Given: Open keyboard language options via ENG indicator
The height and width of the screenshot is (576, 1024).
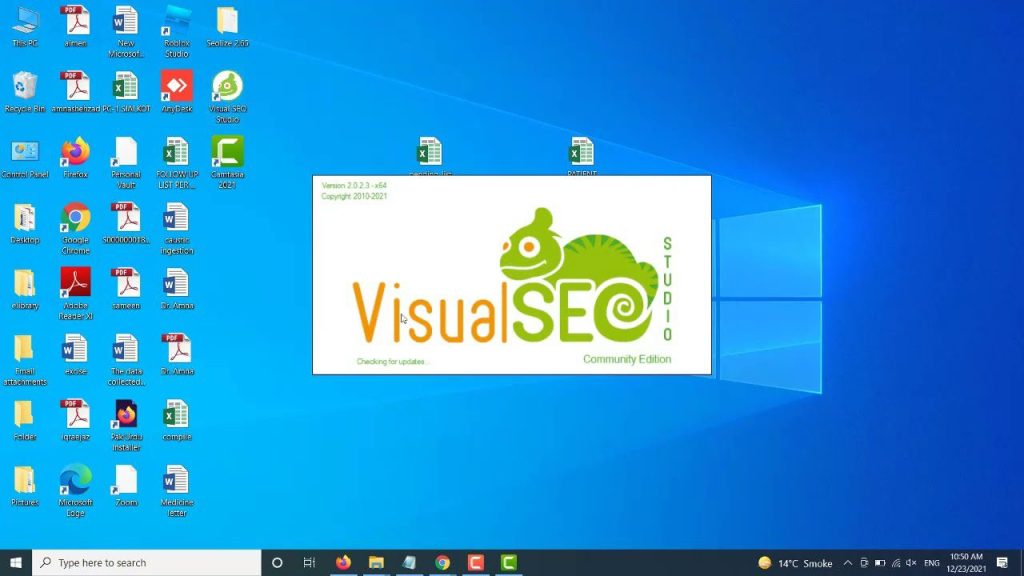Looking at the screenshot, I should click(932, 562).
